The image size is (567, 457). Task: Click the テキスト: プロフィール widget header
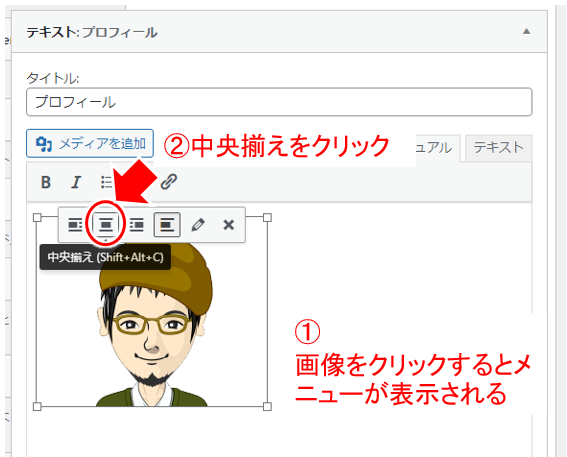[x=279, y=32]
